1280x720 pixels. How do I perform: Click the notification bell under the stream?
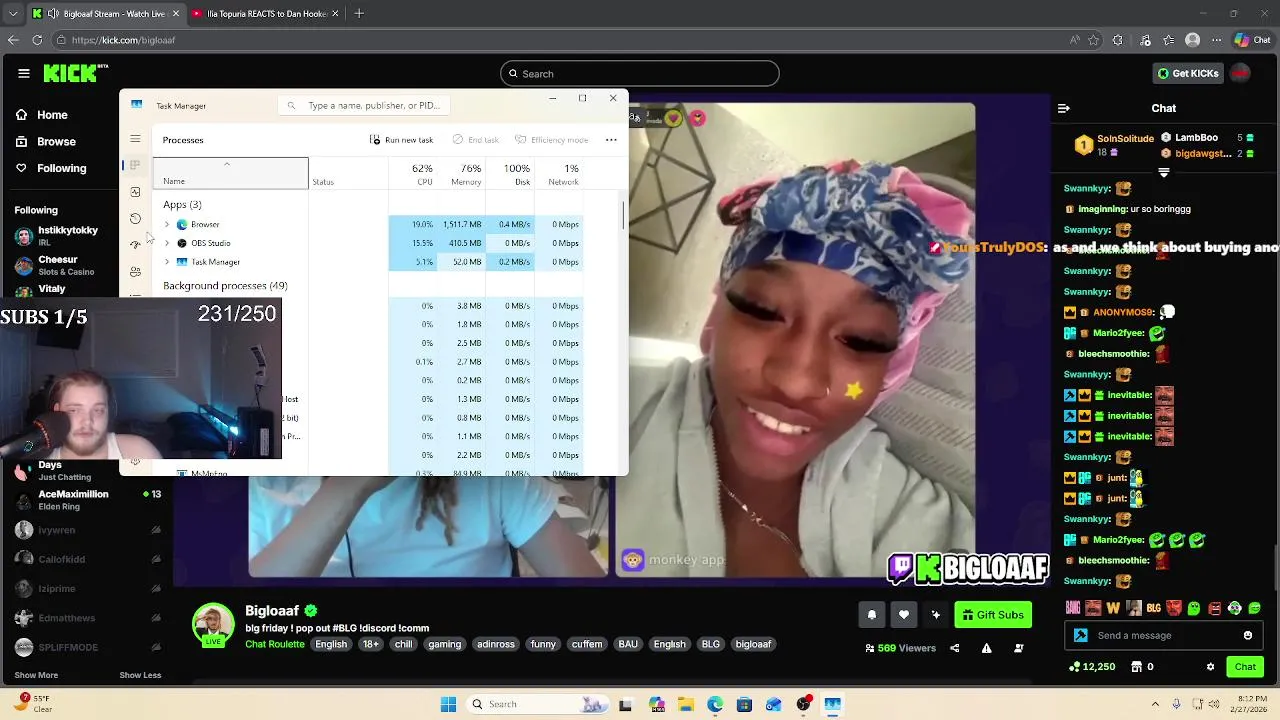point(871,615)
